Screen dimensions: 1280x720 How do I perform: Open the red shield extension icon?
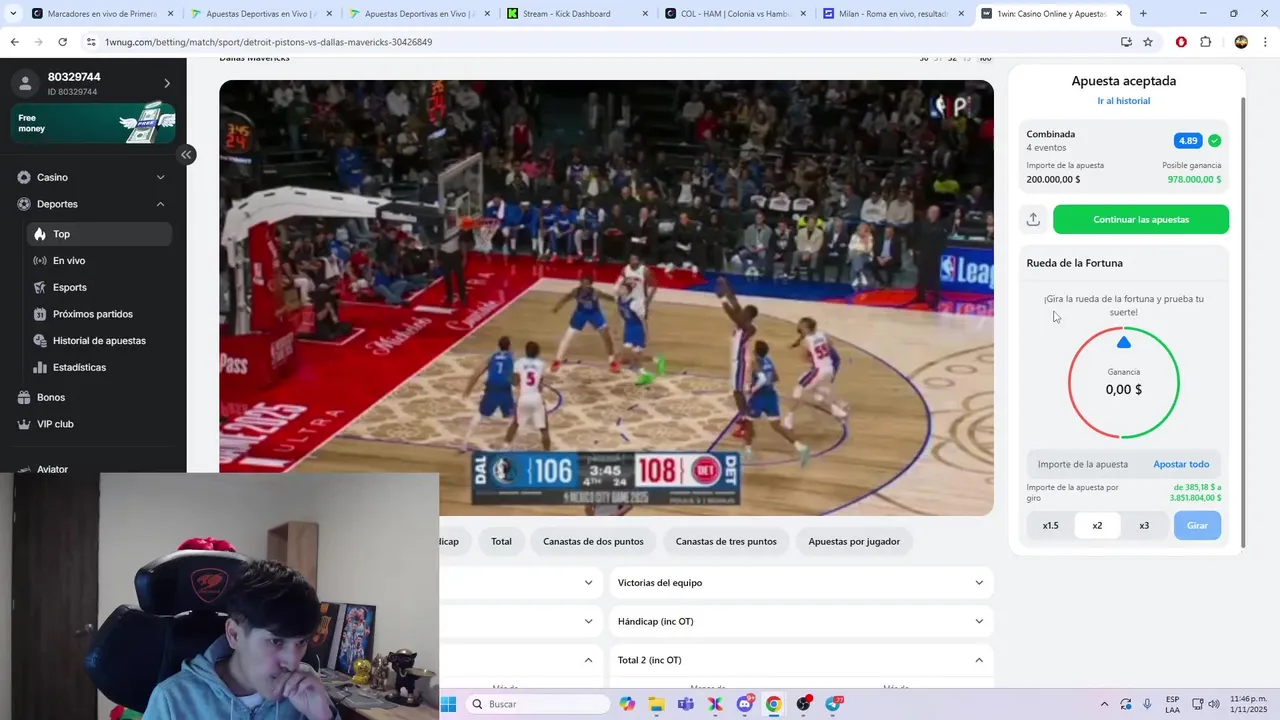pyautogui.click(x=1181, y=42)
